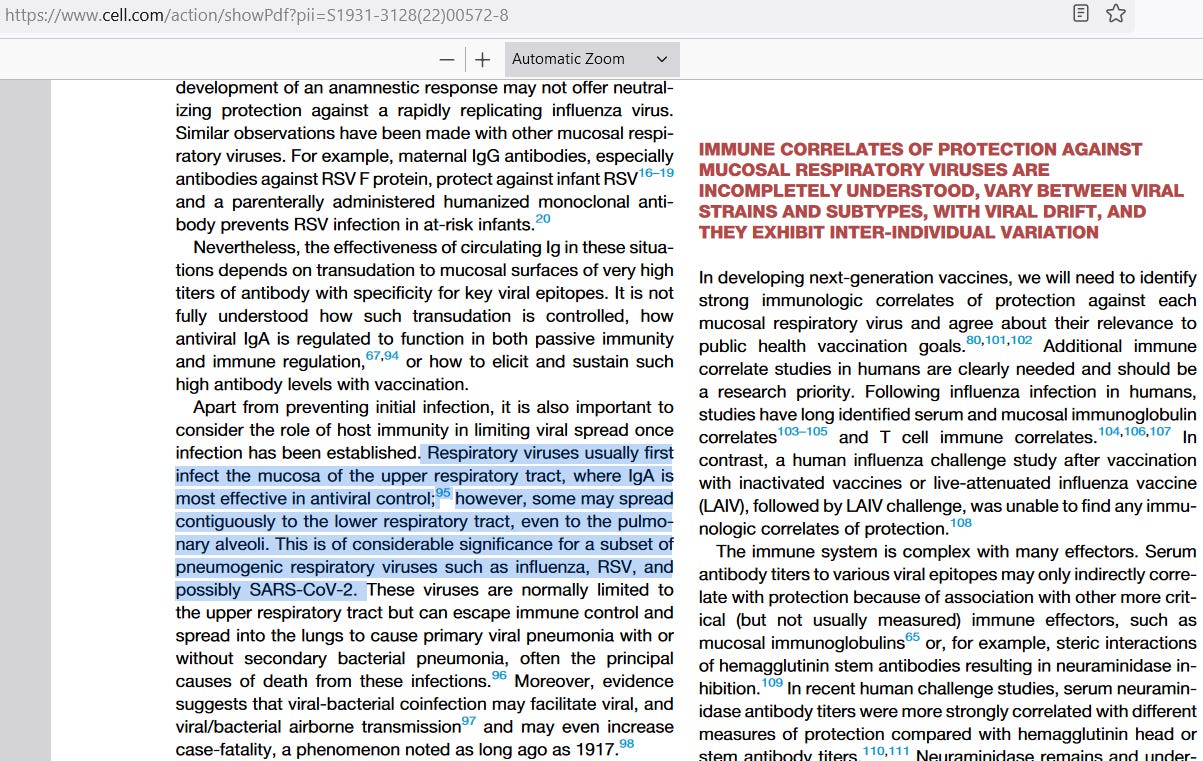1203x761 pixels.
Task: Open citation reference 103–105
Action: (802, 431)
